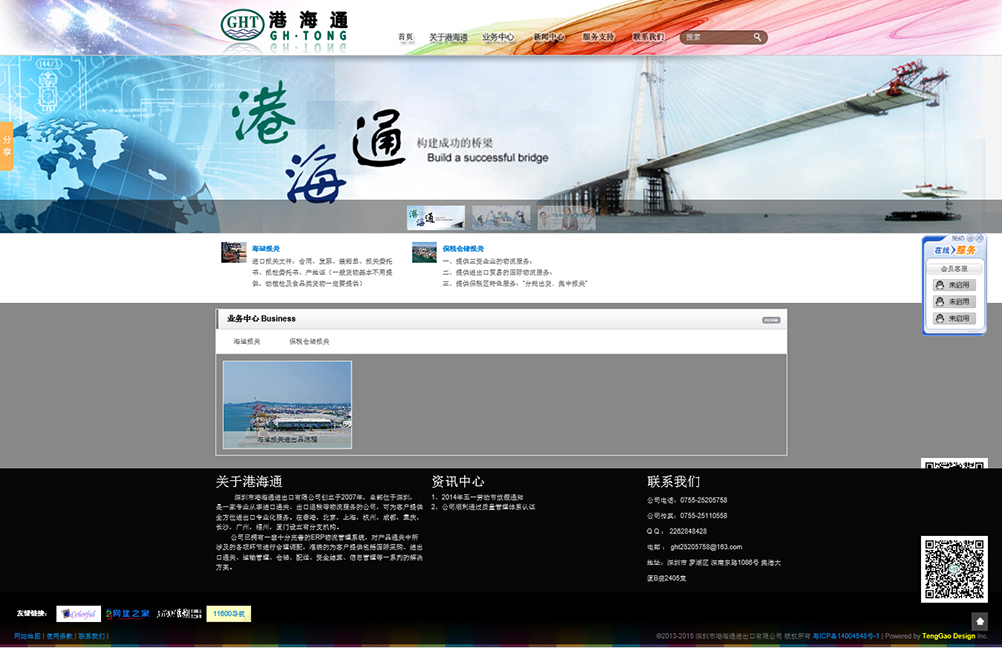Open the orange 分享 share side tab
The image size is (1002, 648).
point(6,146)
